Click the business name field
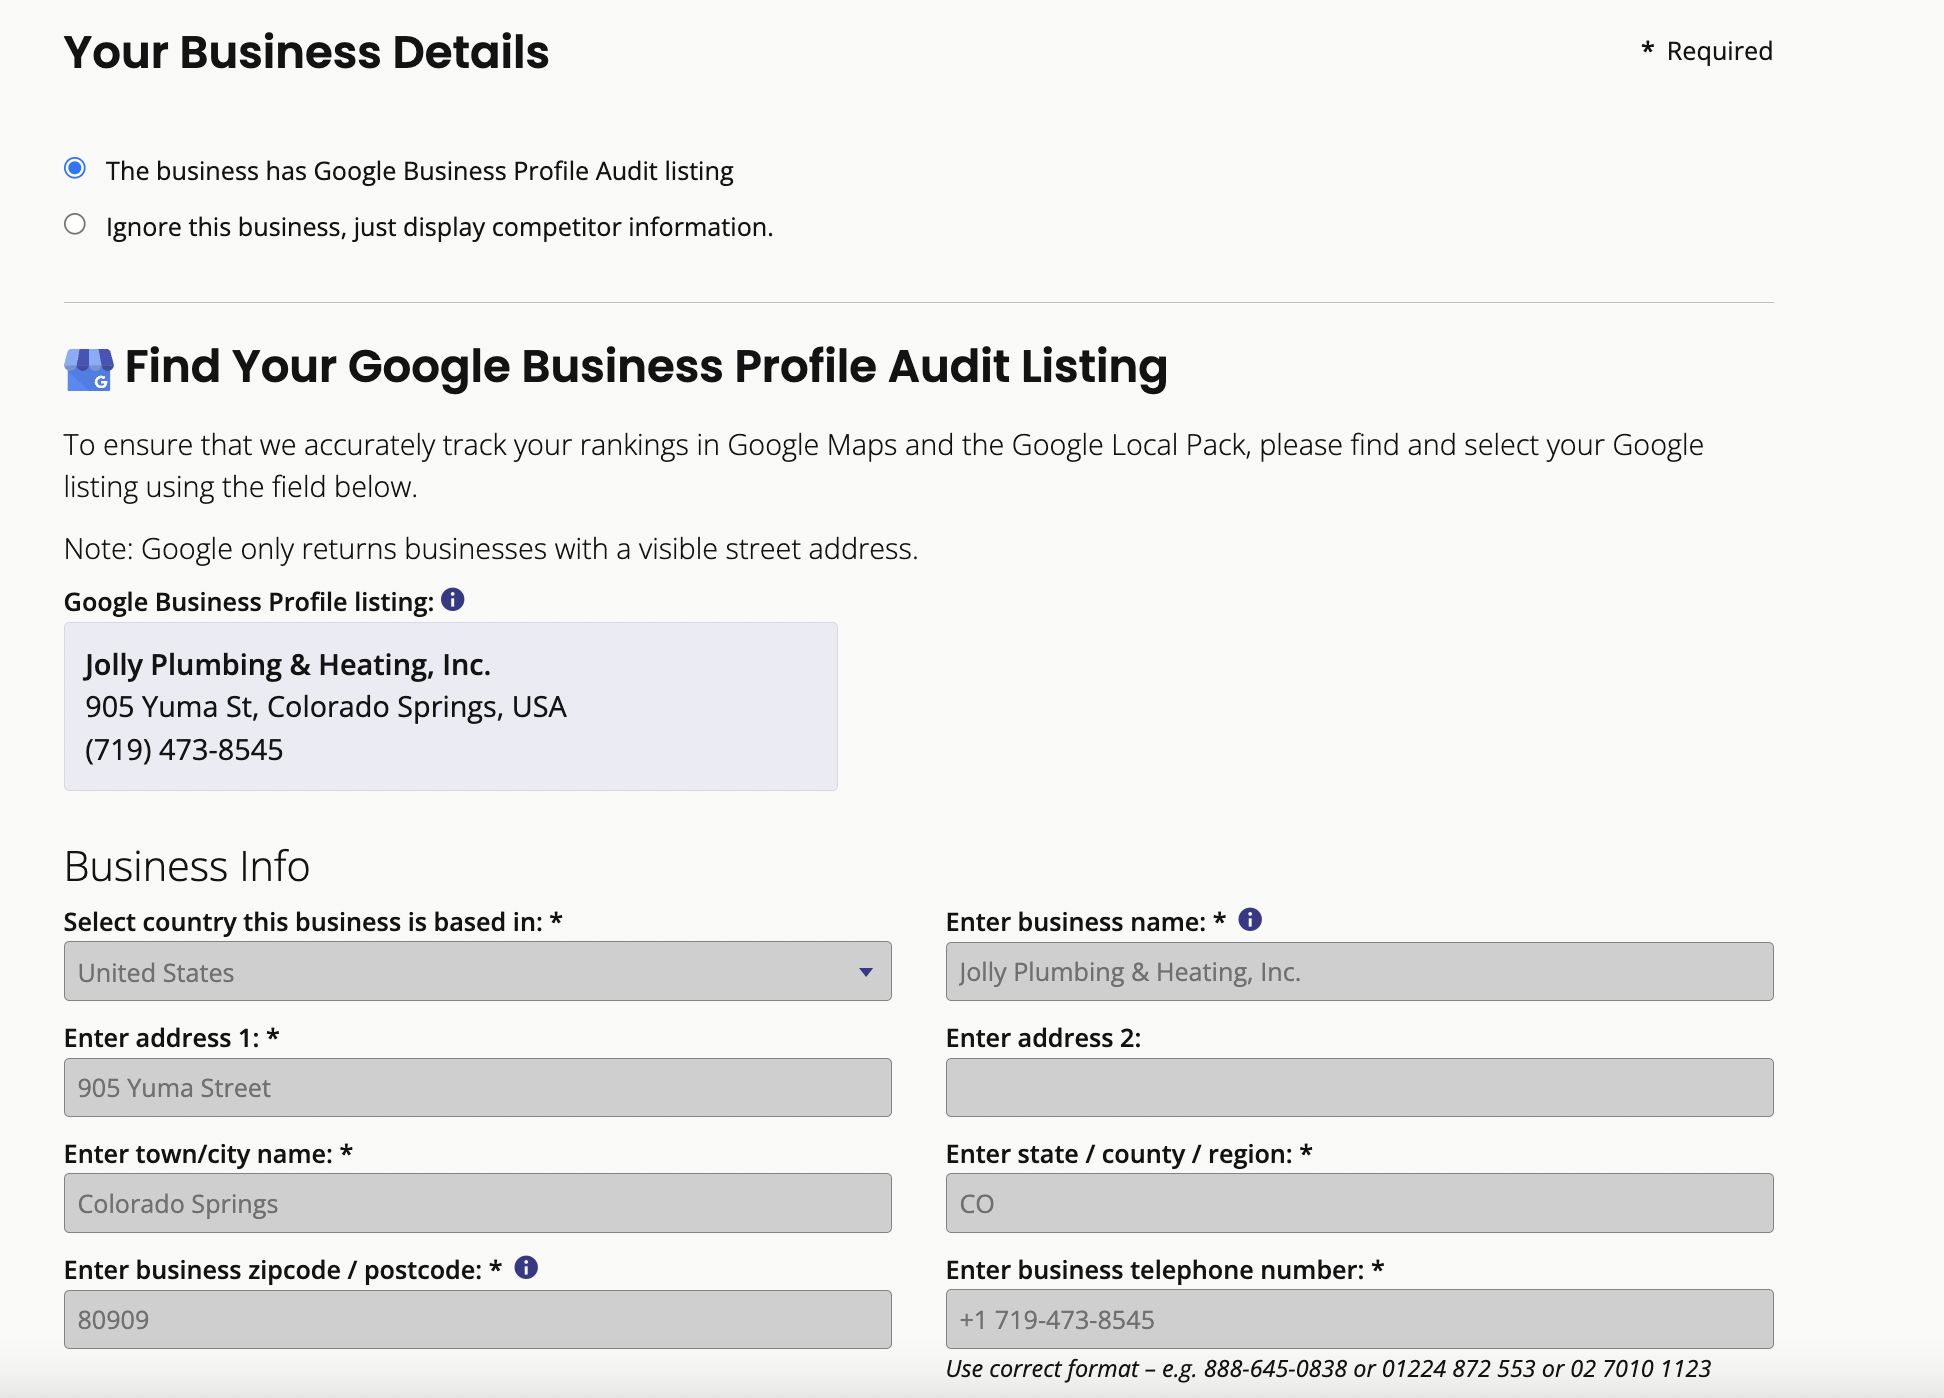The height and width of the screenshot is (1398, 1944). 1360,971
